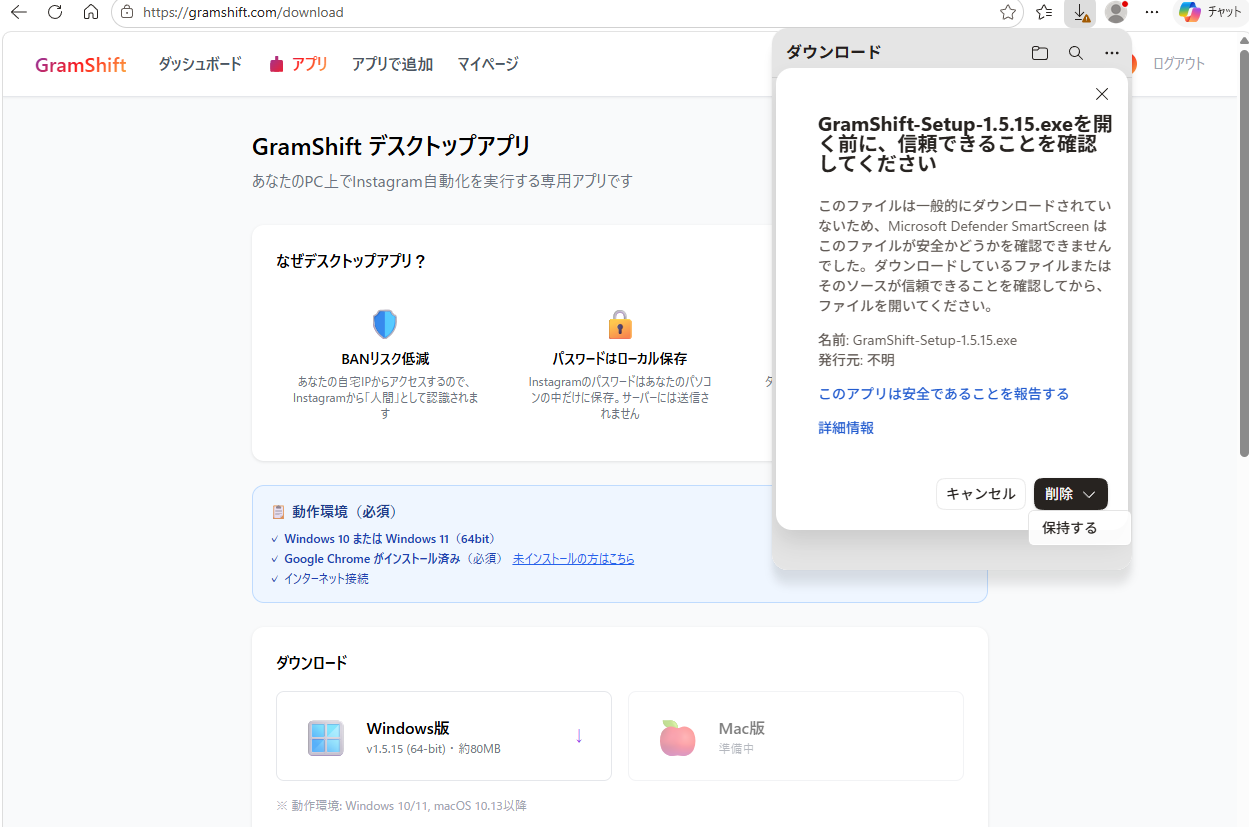The image size is (1249, 827).
Task: Click the padlock password icon
Action: click(620, 324)
